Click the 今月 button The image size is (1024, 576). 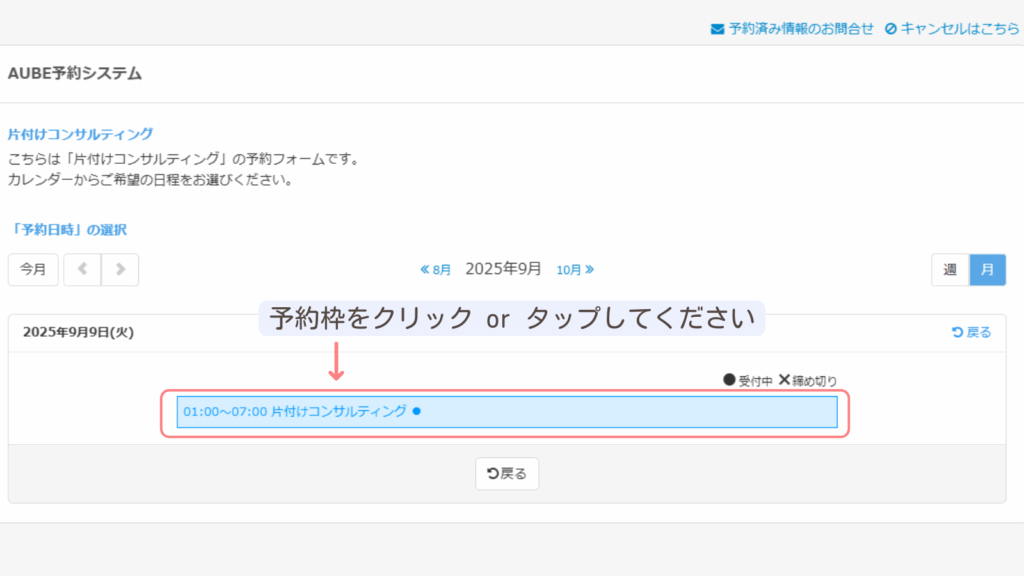[x=33, y=269]
